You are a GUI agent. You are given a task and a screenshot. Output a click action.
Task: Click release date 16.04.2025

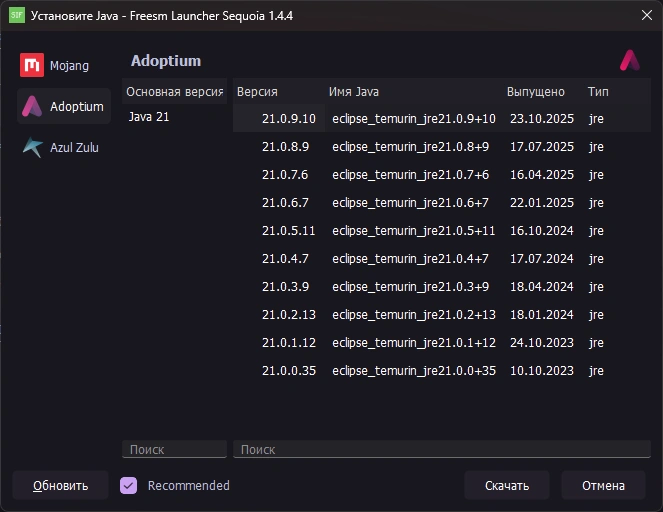pyautogui.click(x=542, y=174)
